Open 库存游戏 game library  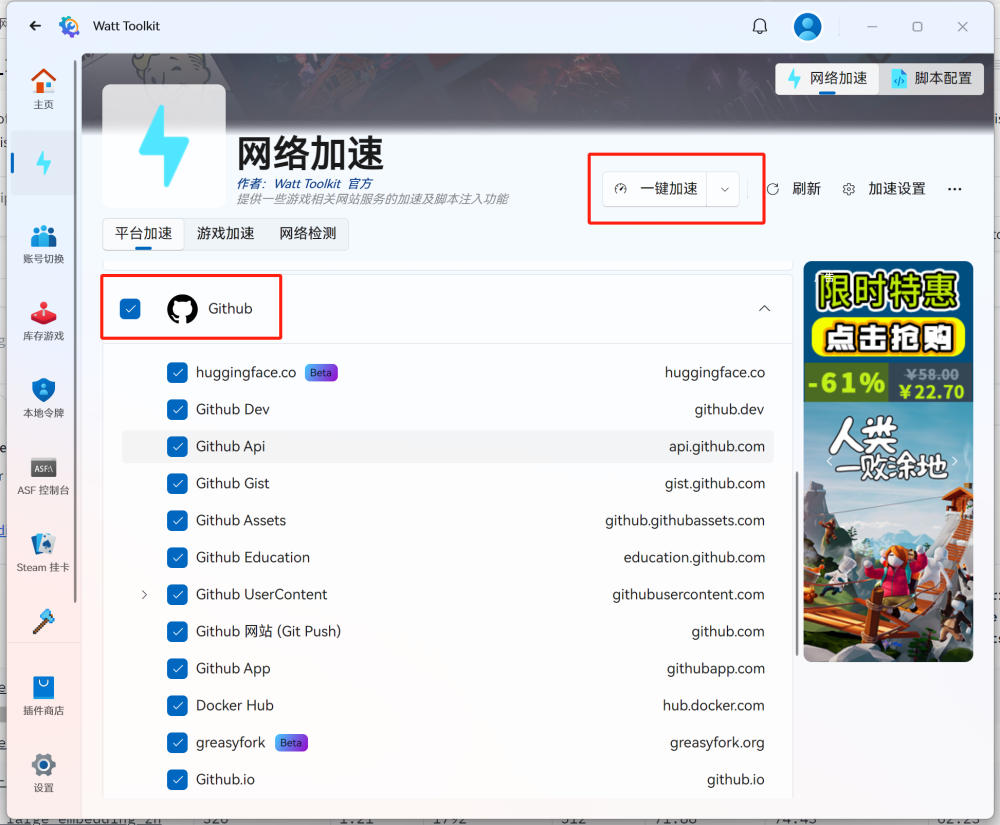click(x=43, y=321)
